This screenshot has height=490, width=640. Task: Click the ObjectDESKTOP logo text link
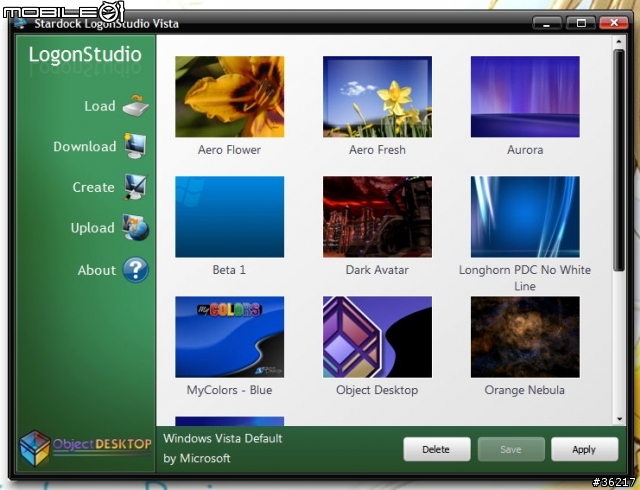tap(102, 444)
